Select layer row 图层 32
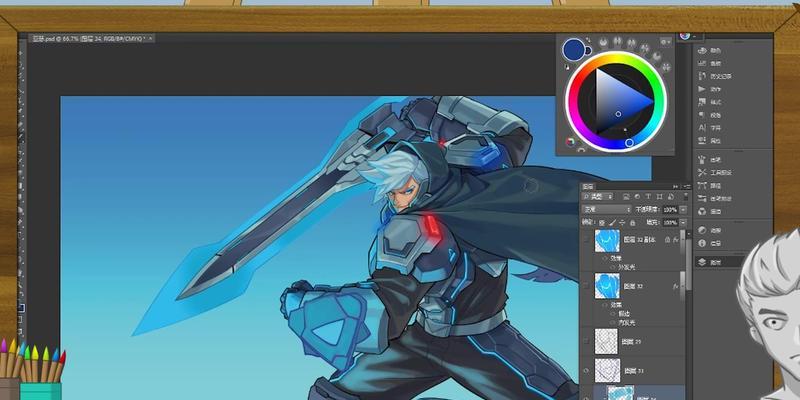 pyautogui.click(x=633, y=285)
